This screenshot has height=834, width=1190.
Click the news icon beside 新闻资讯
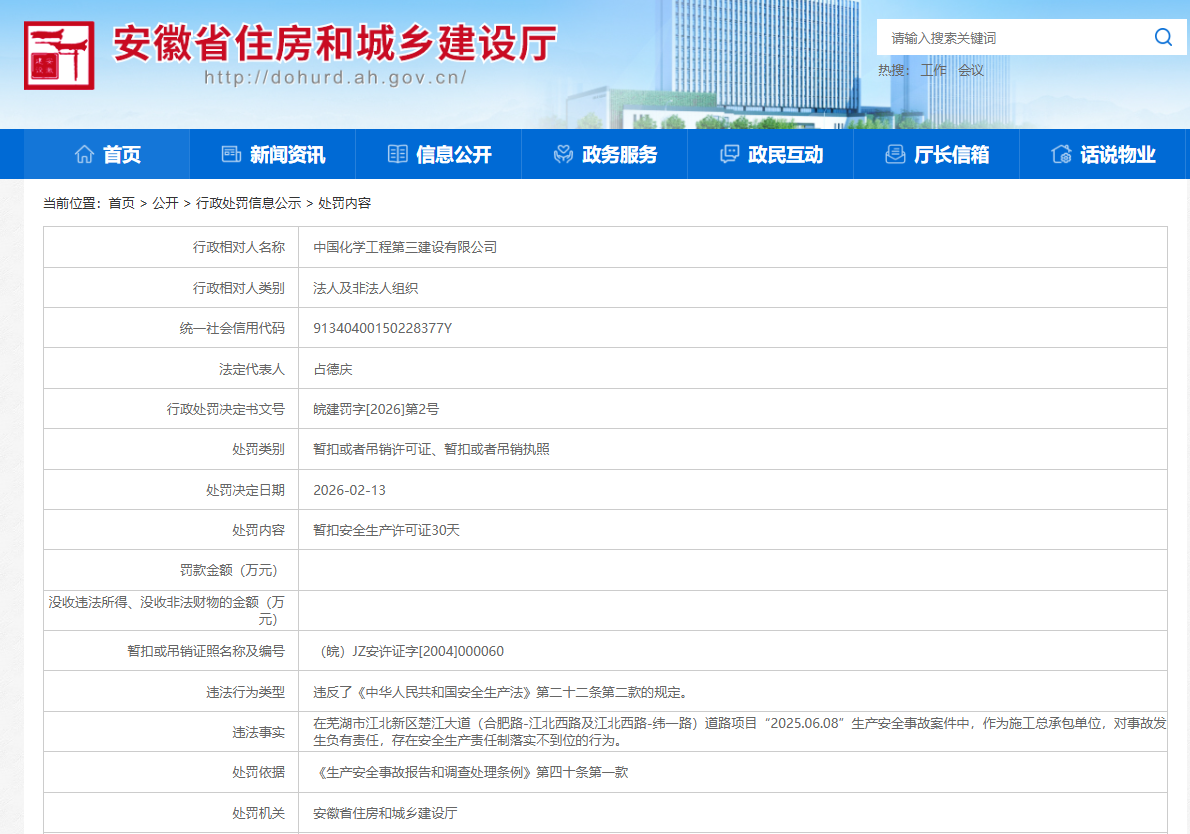click(231, 154)
